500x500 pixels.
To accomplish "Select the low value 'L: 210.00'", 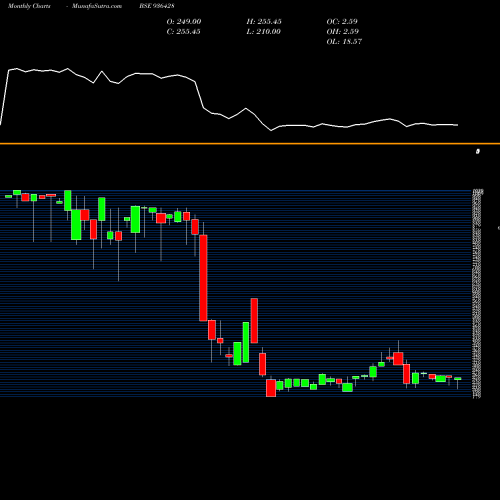I will click(263, 32).
